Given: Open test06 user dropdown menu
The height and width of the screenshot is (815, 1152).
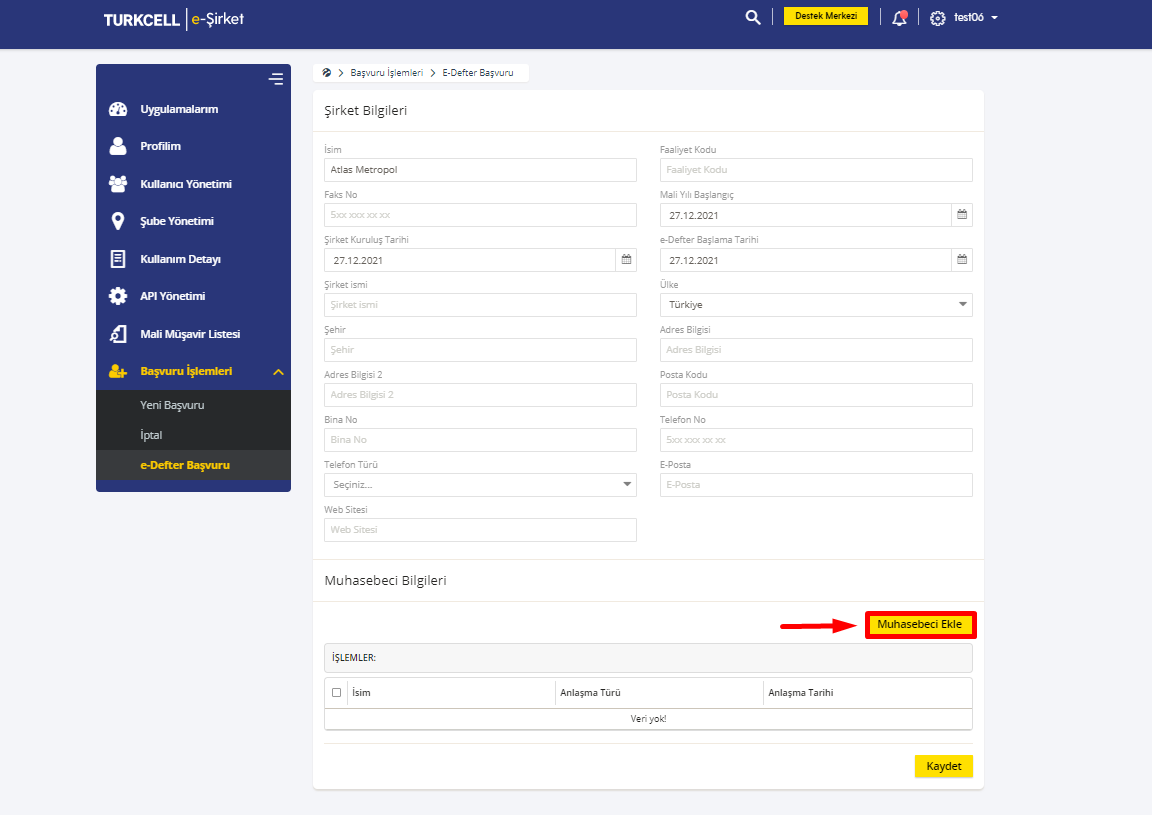Looking at the screenshot, I should (x=975, y=18).
